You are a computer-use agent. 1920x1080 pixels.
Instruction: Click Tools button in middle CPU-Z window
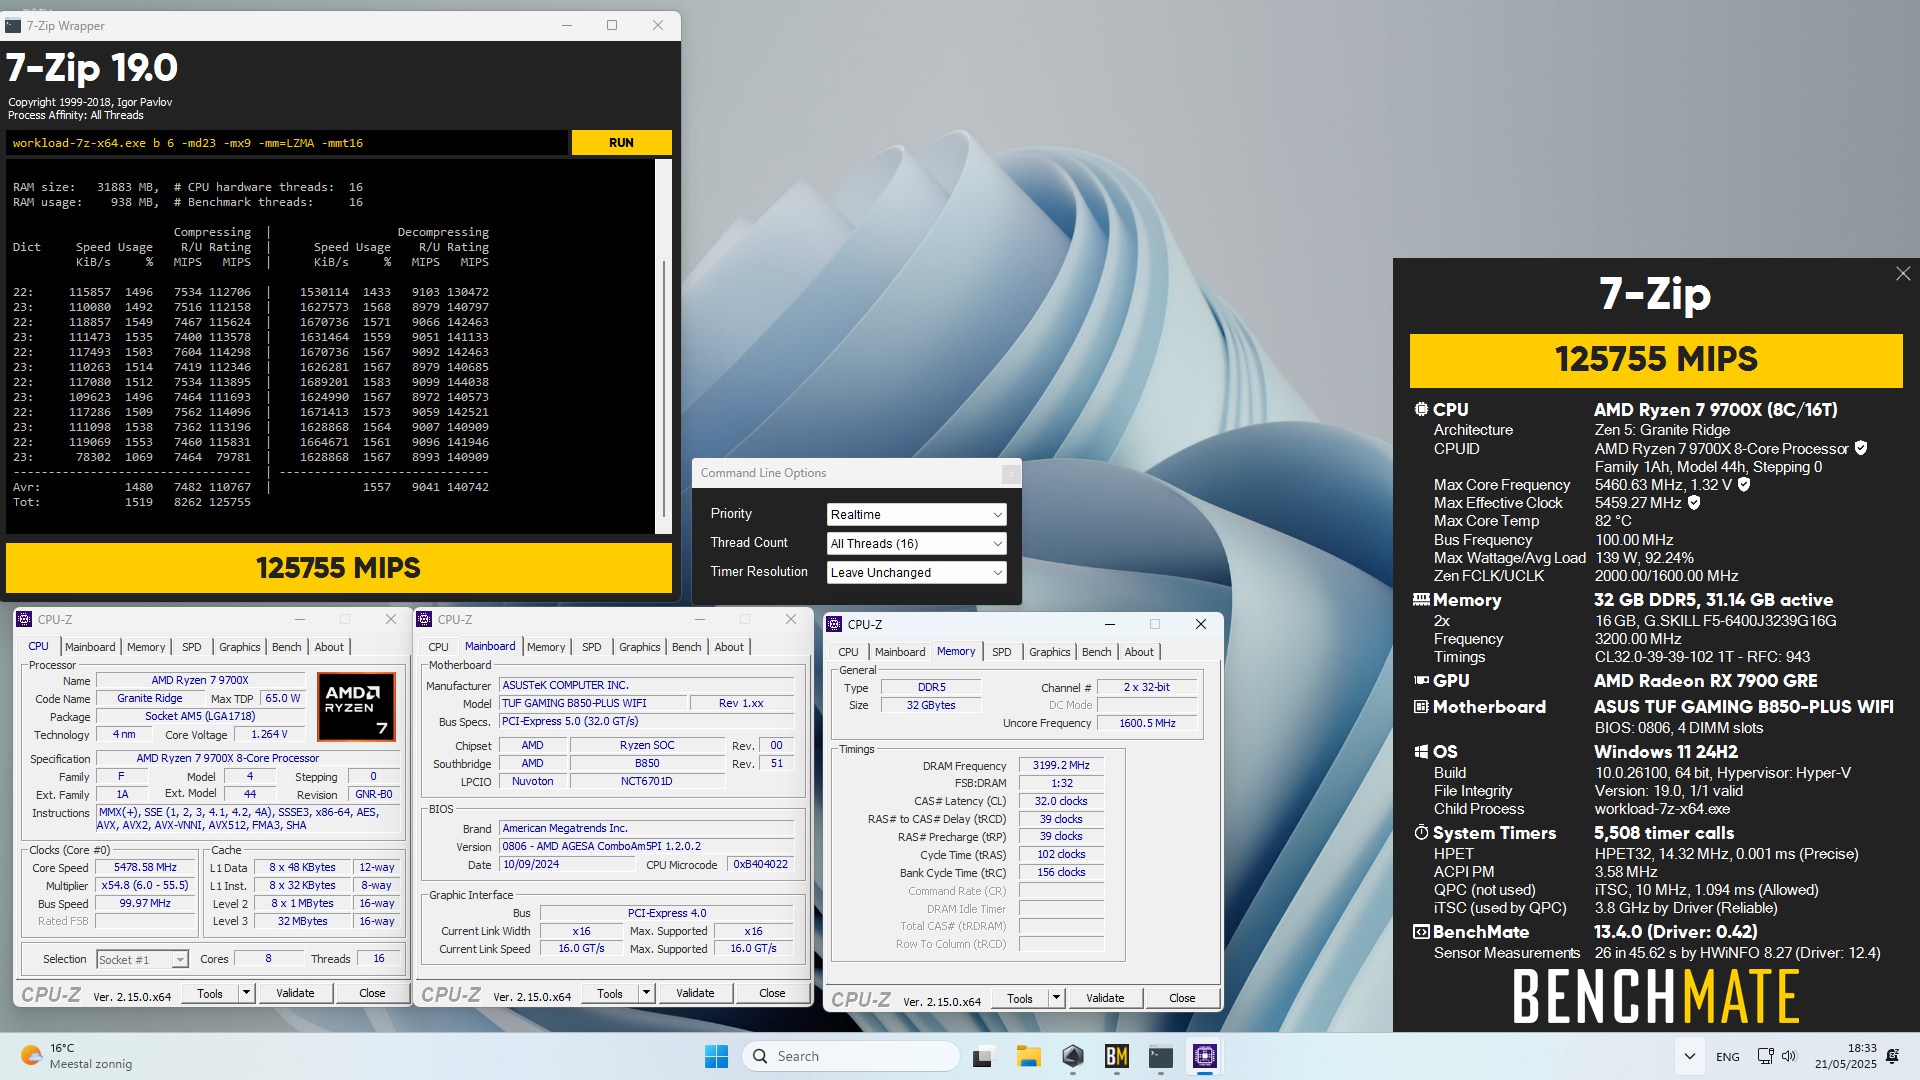coord(610,993)
